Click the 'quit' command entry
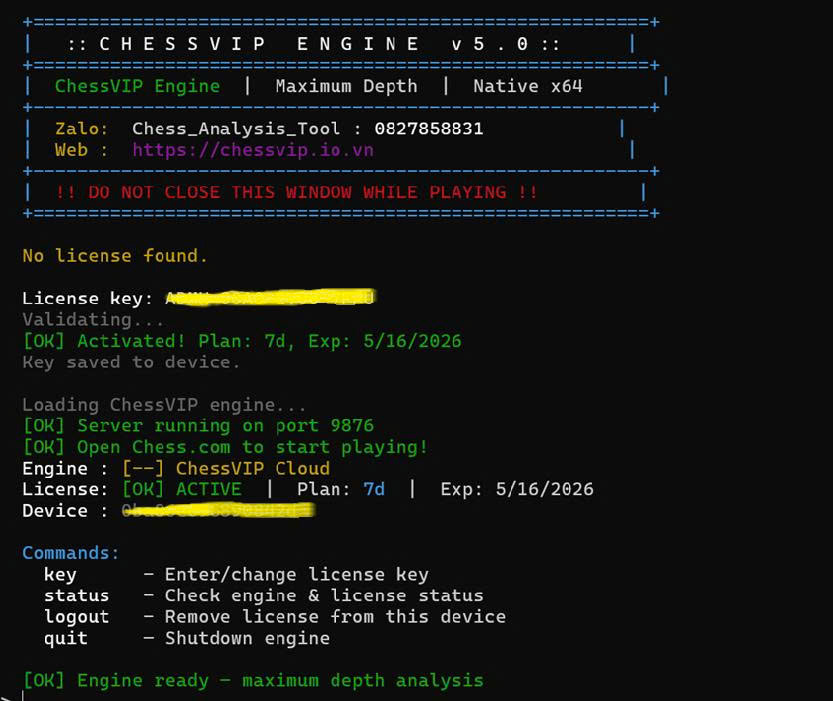833x701 pixels. tap(66, 638)
